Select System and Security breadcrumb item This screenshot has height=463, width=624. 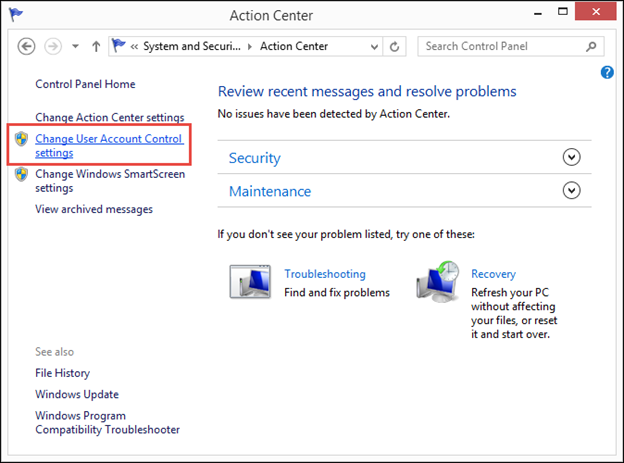(192, 46)
